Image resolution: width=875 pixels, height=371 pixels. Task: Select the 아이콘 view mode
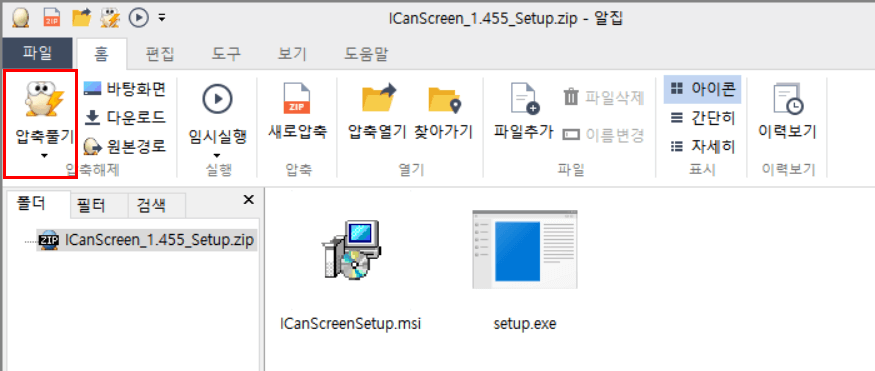(702, 88)
